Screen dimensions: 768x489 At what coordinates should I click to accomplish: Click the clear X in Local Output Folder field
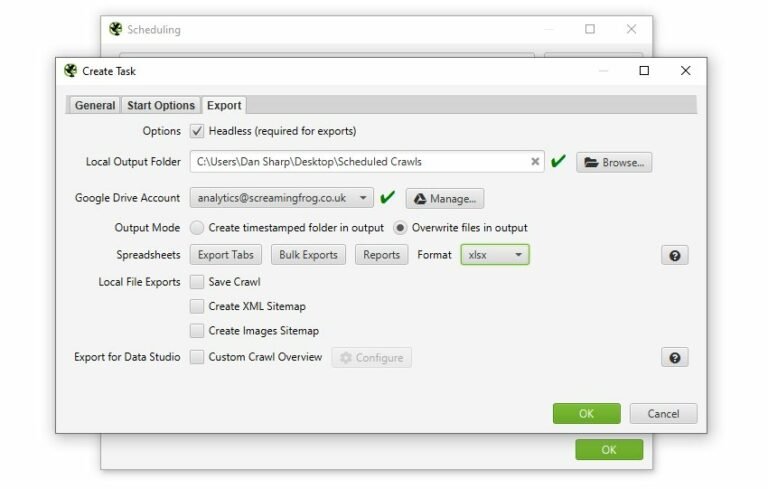(535, 162)
